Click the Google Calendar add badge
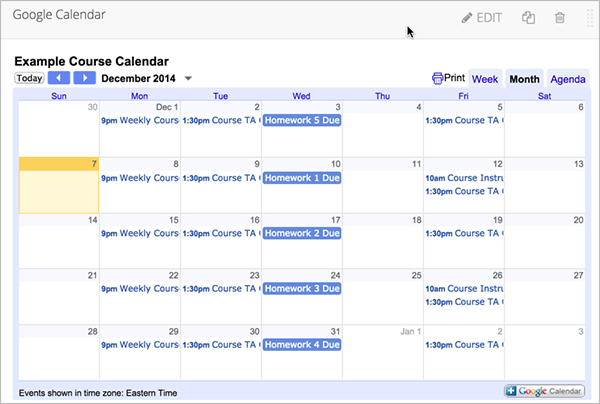Viewport: 600px width, 404px height. point(545,391)
